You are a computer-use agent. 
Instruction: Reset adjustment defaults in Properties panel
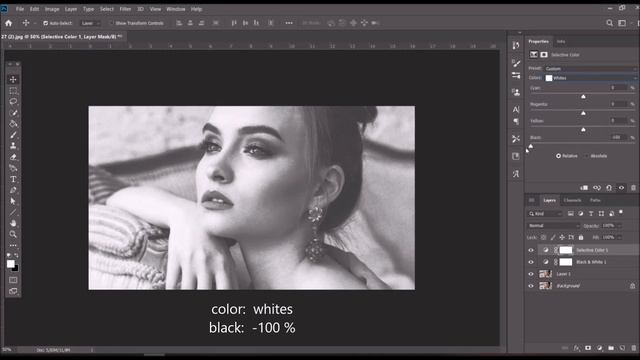pyautogui.click(x=609, y=188)
